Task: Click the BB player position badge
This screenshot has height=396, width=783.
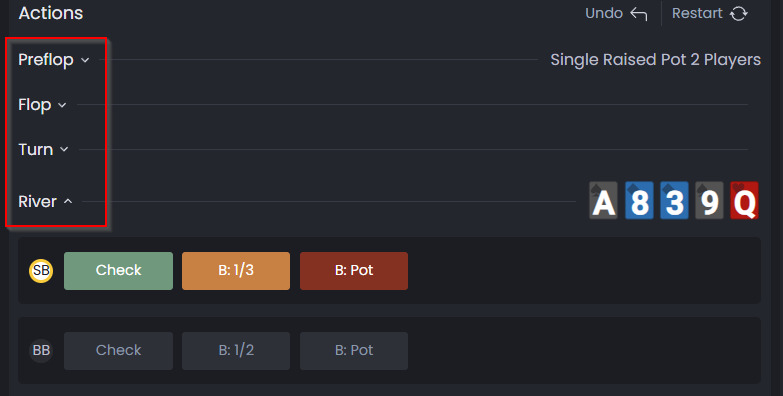Action: coord(41,351)
